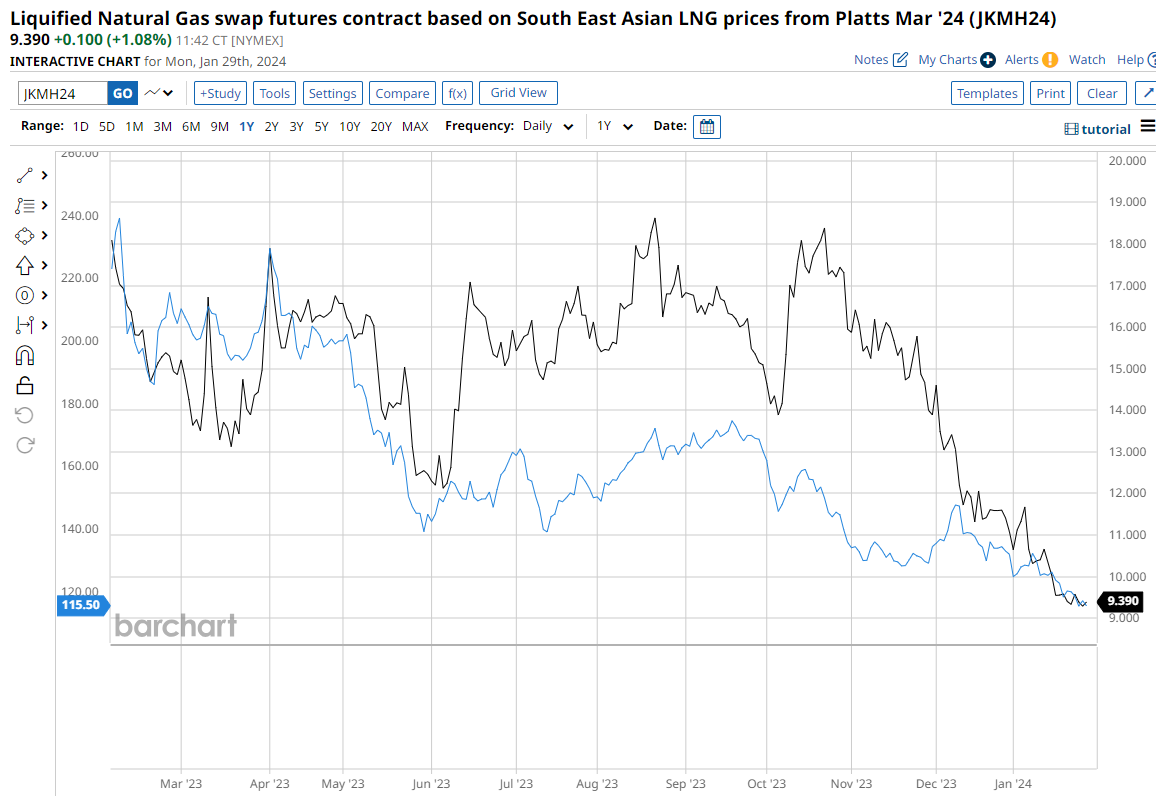1156x803 pixels.
Task: Open the Templates button
Action: pyautogui.click(x=987, y=93)
